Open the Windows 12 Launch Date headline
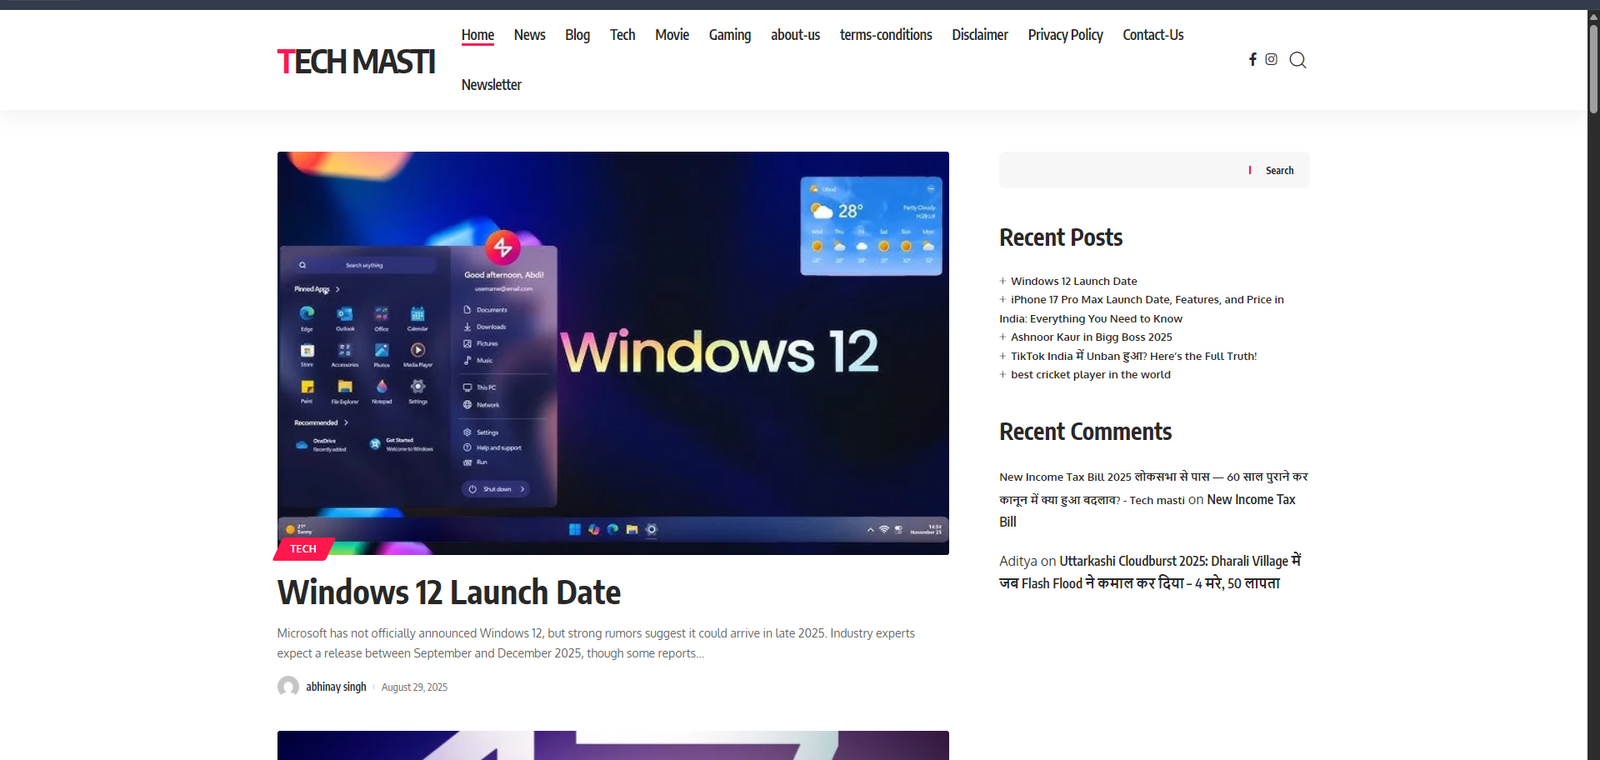This screenshot has height=760, width=1600. coord(449,593)
